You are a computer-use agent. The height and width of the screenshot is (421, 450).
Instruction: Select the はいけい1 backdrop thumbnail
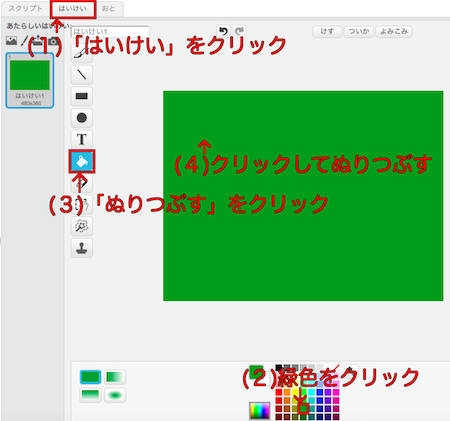(30, 80)
